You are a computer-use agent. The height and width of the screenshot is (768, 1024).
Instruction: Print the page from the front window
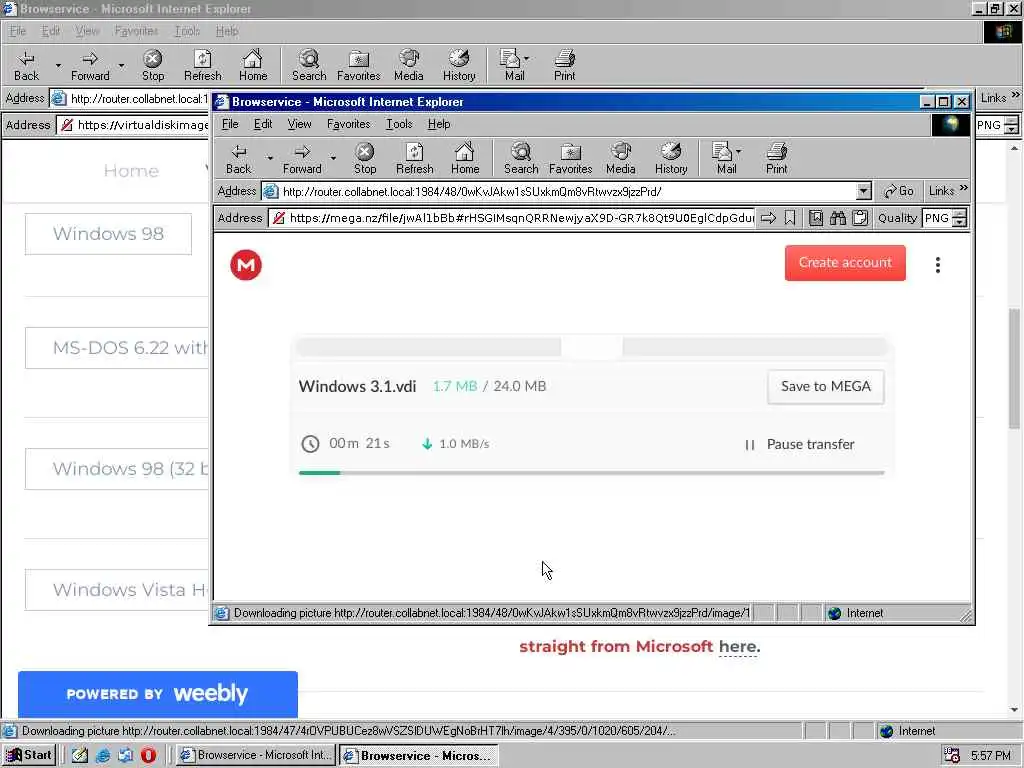tap(776, 159)
